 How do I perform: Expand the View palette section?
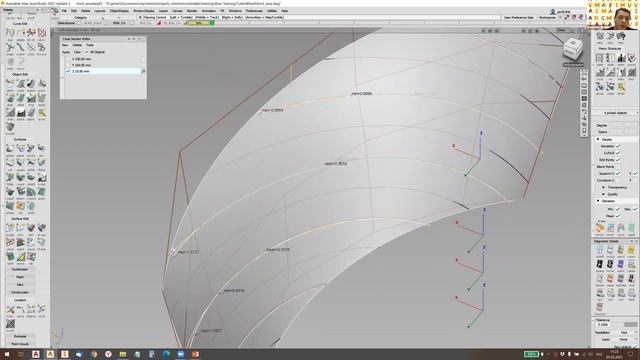coord(20,285)
